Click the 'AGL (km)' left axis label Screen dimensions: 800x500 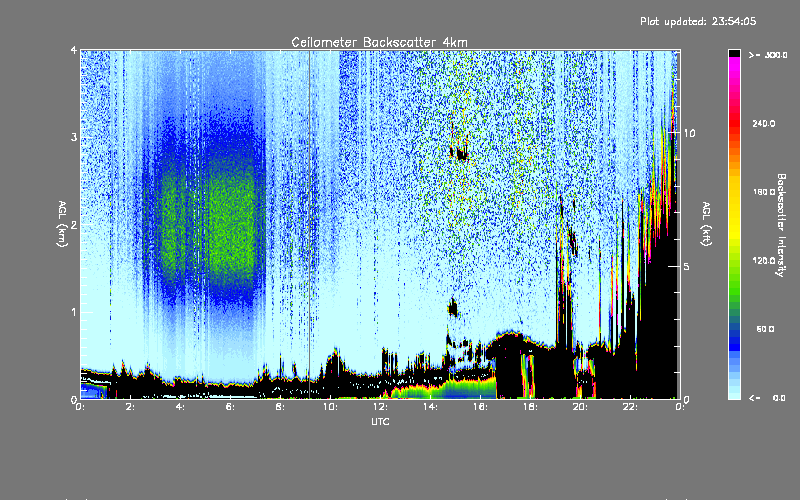point(62,224)
